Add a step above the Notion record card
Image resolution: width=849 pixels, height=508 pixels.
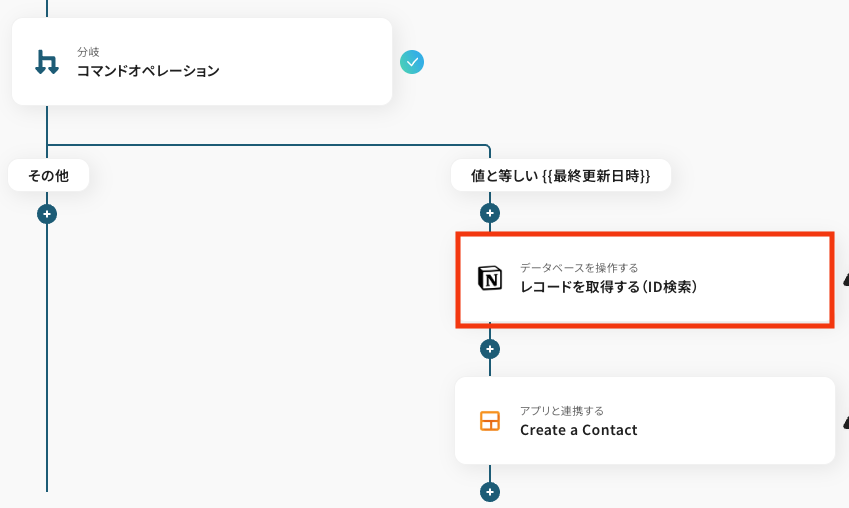click(x=490, y=213)
